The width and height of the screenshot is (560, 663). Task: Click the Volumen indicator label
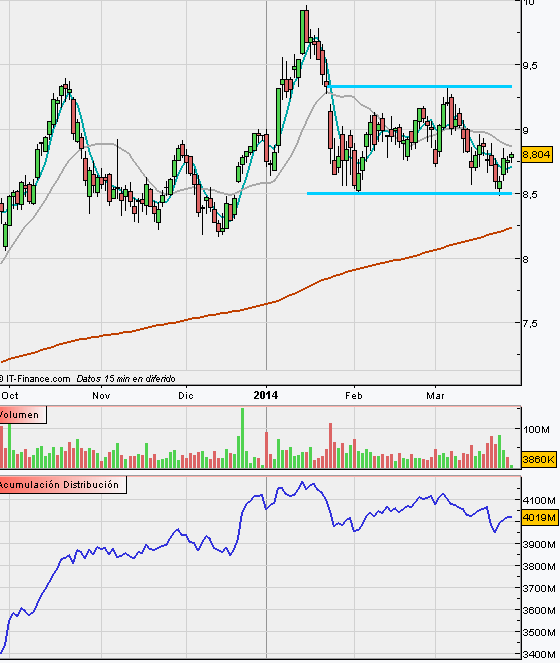pyautogui.click(x=23, y=414)
